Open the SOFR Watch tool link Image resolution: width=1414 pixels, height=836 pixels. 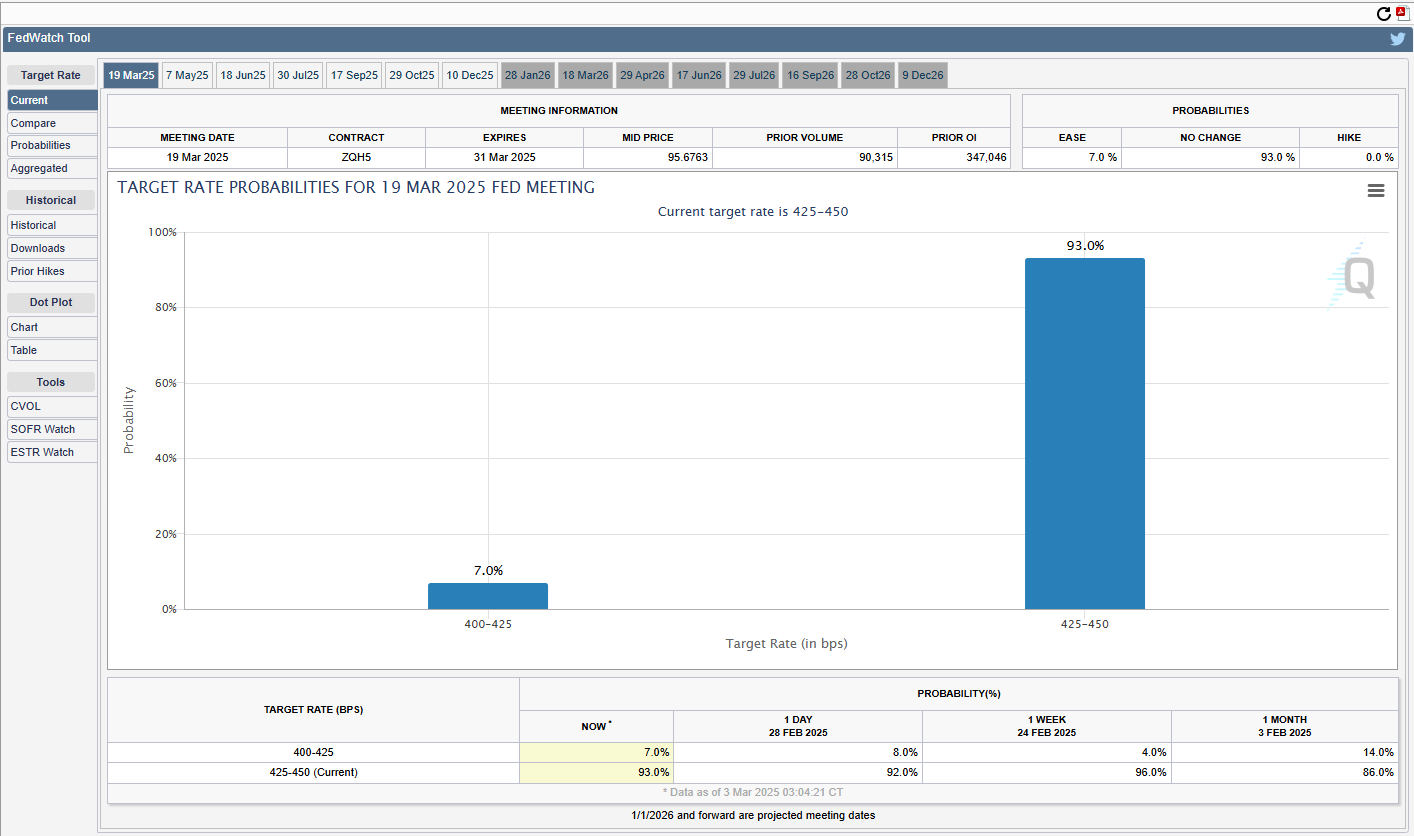52,429
